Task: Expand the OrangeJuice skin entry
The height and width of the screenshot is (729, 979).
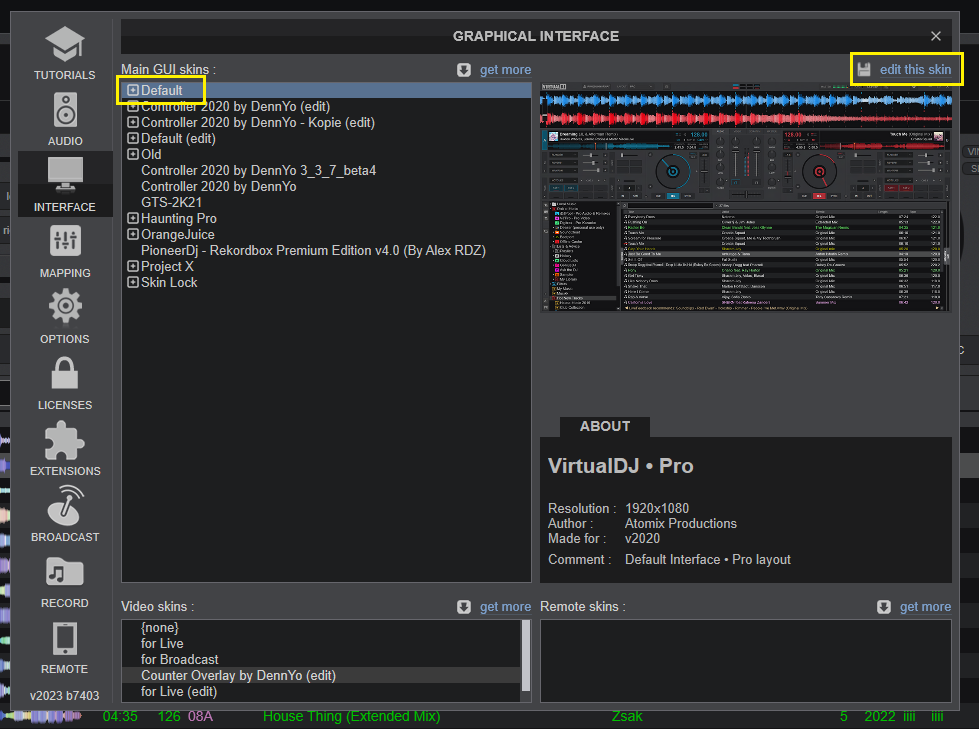Action: click(132, 234)
